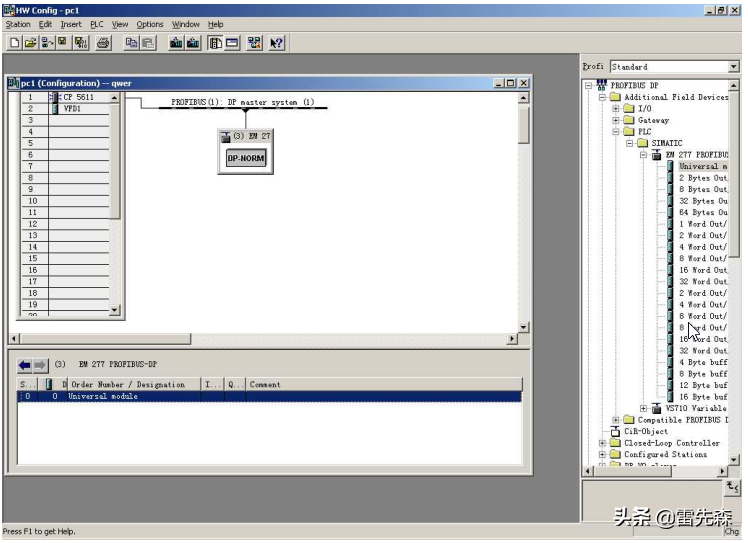The height and width of the screenshot is (543, 748).
Task: Click the Save and Compile toolbar icon
Action: [x=80, y=43]
